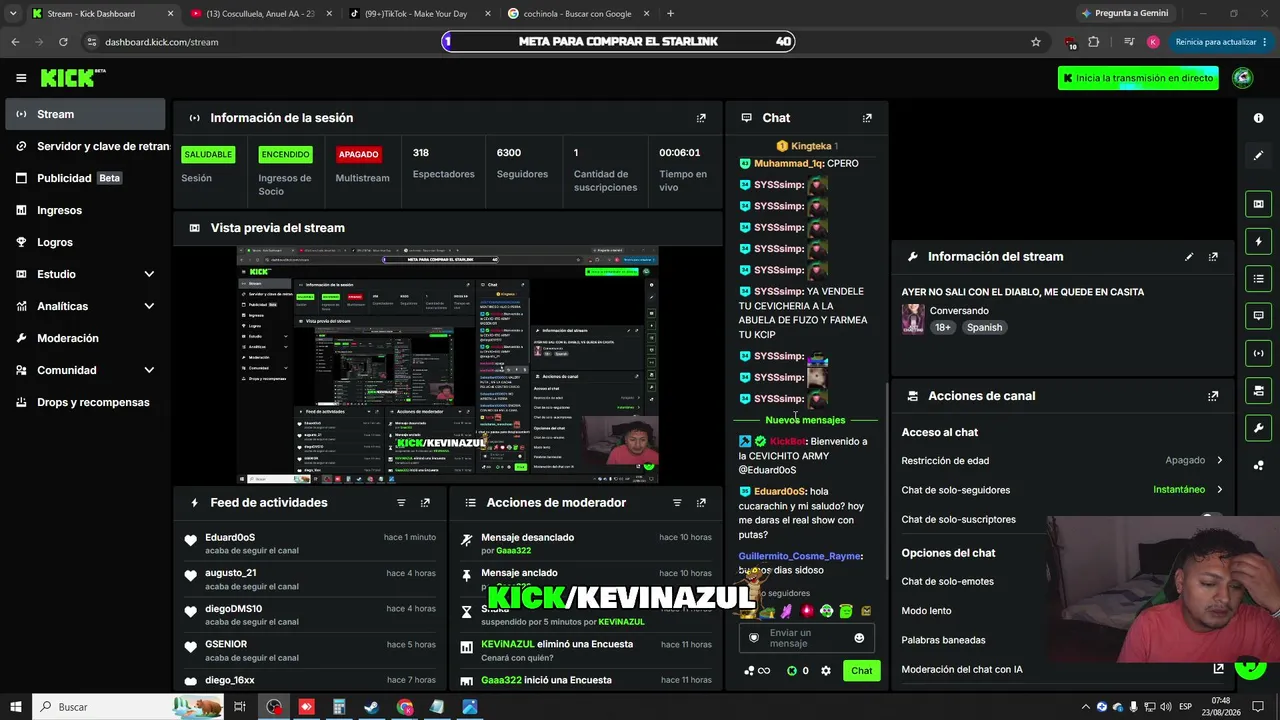
Task: Edit the Información del stream details
Action: click(x=1189, y=257)
